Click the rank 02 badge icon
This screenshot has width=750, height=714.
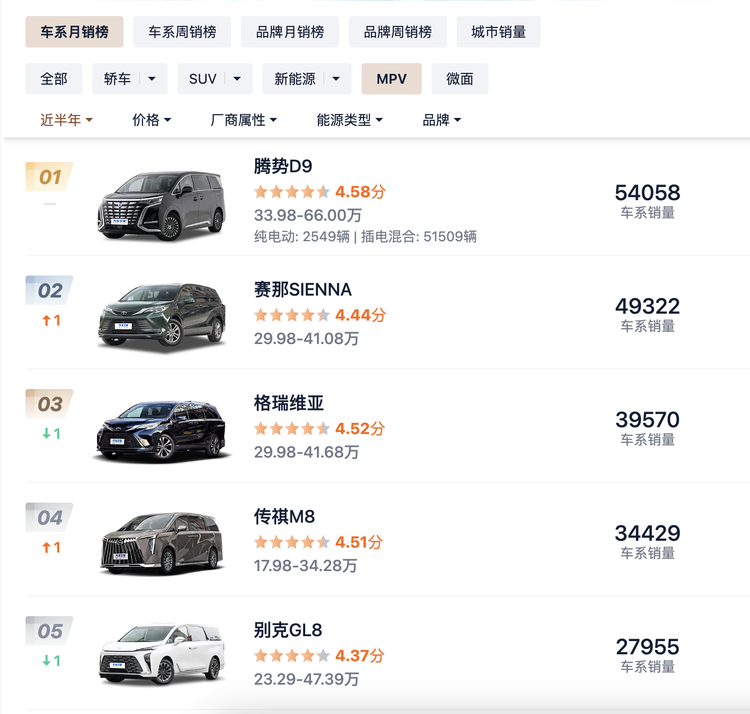50,291
